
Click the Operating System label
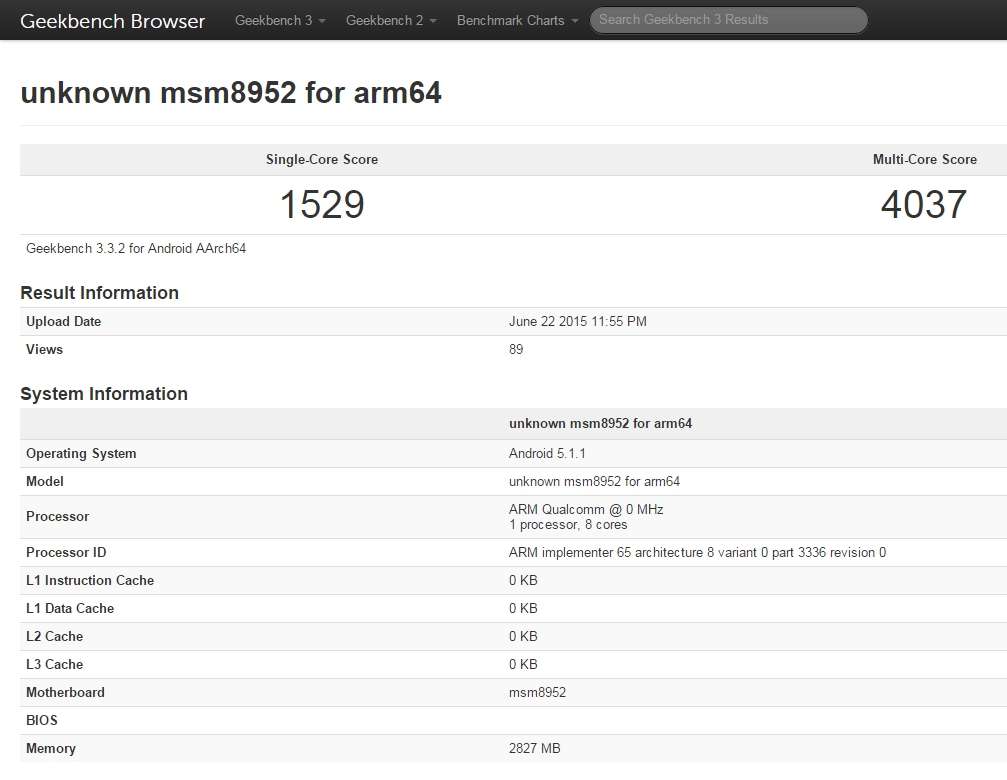81,453
